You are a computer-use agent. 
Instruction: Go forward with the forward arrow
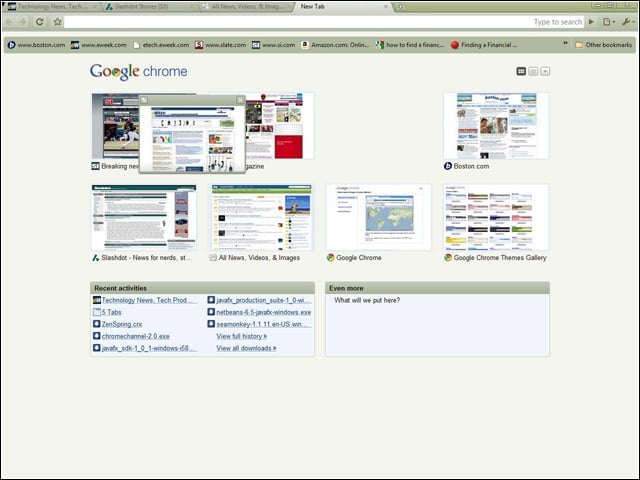click(23, 22)
